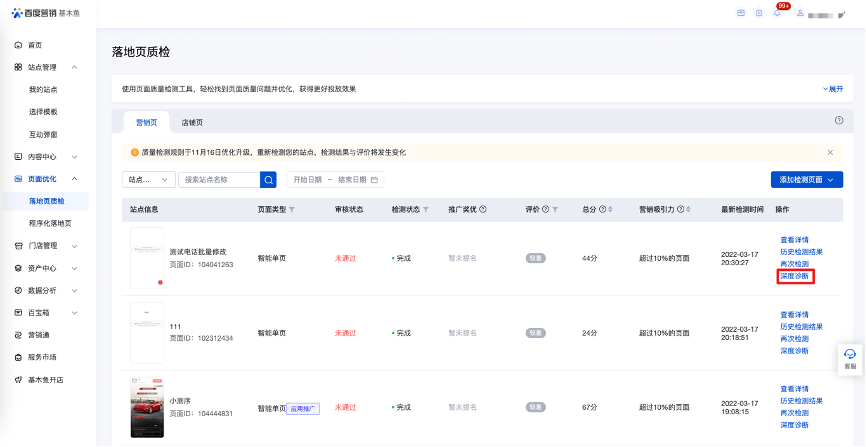Expand the 内容中心 sidebar menu
The width and height of the screenshot is (866, 447).
tap(75, 157)
